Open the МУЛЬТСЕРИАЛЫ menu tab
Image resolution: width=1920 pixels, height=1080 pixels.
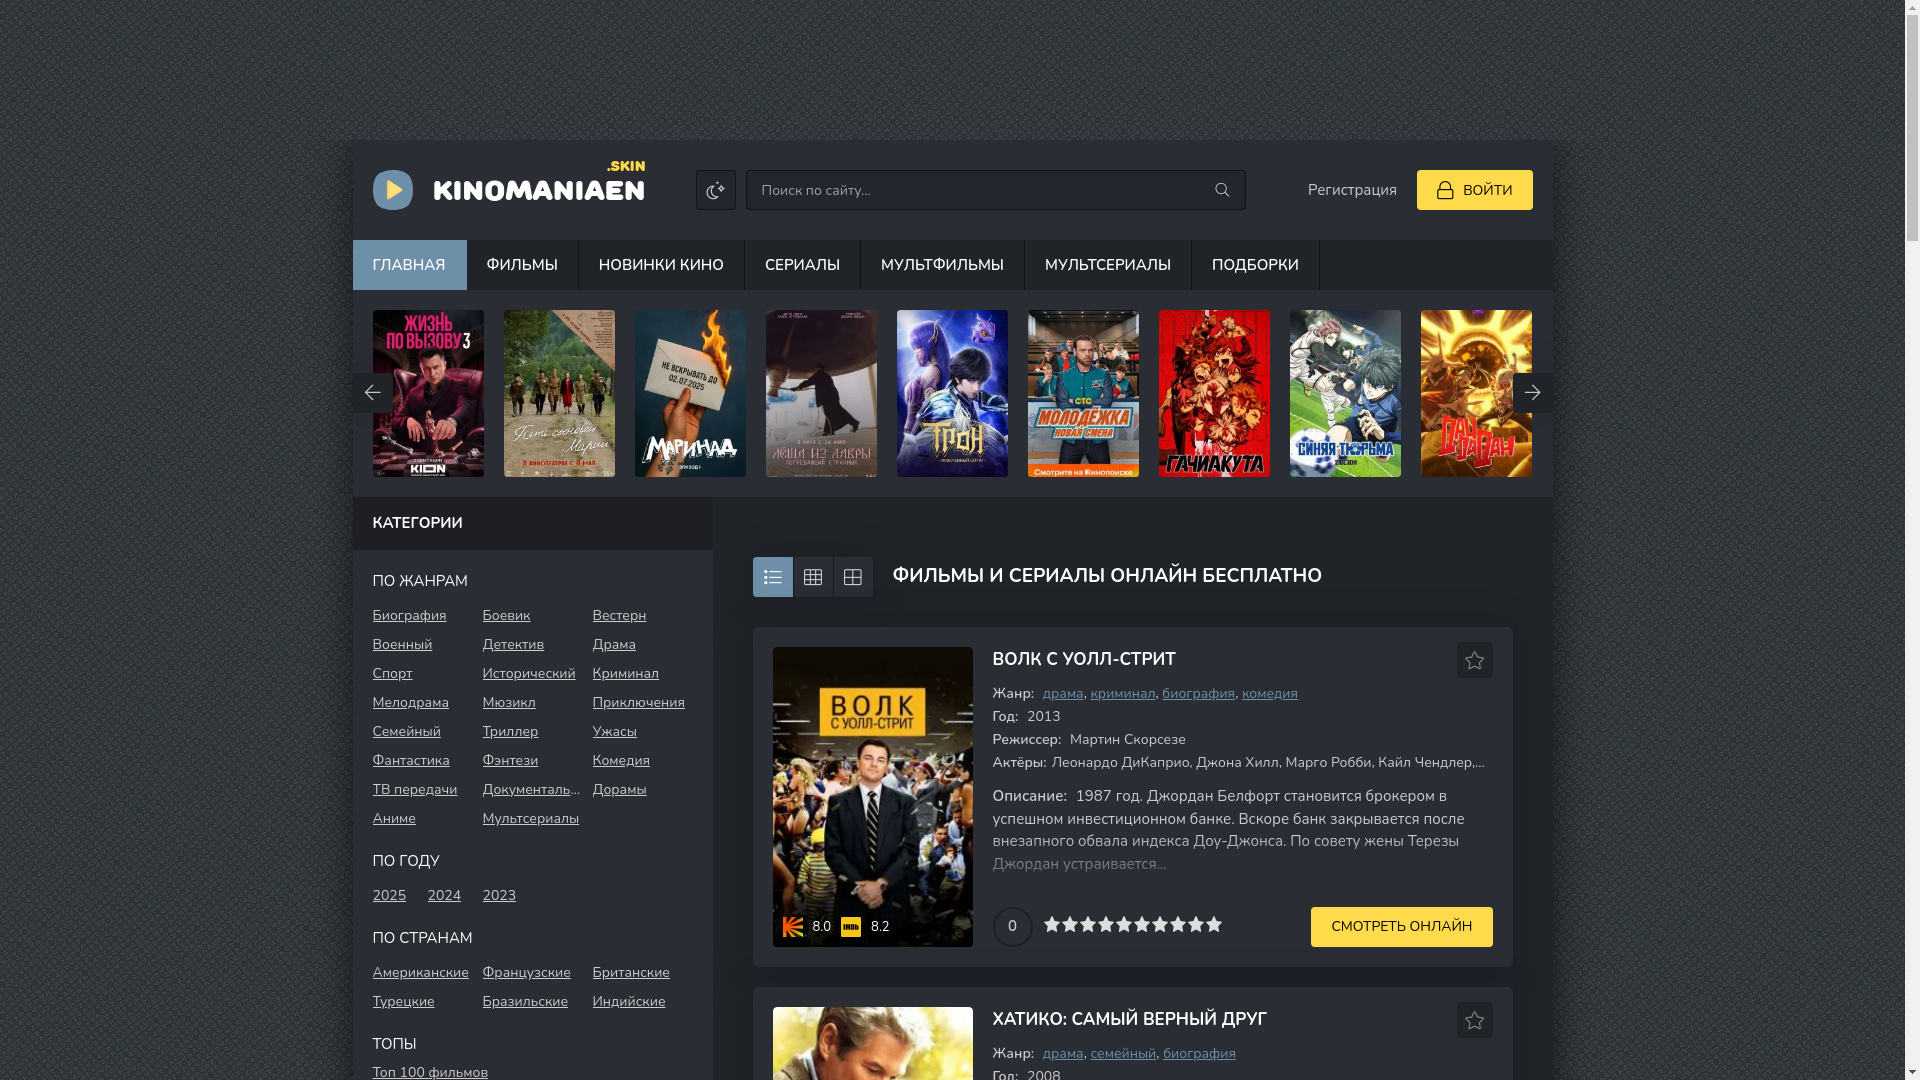click(x=1107, y=265)
